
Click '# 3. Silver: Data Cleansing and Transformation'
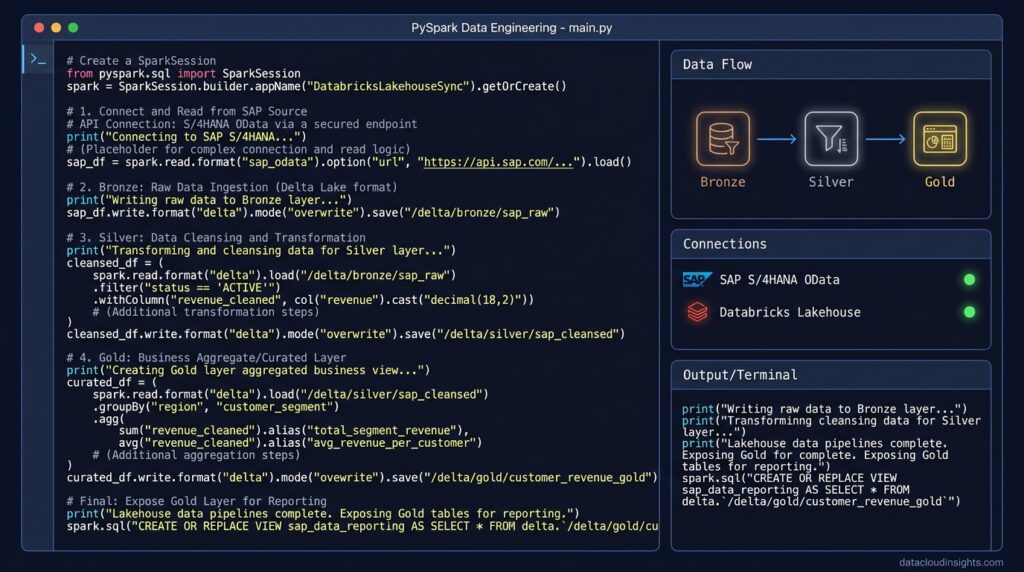216,238
